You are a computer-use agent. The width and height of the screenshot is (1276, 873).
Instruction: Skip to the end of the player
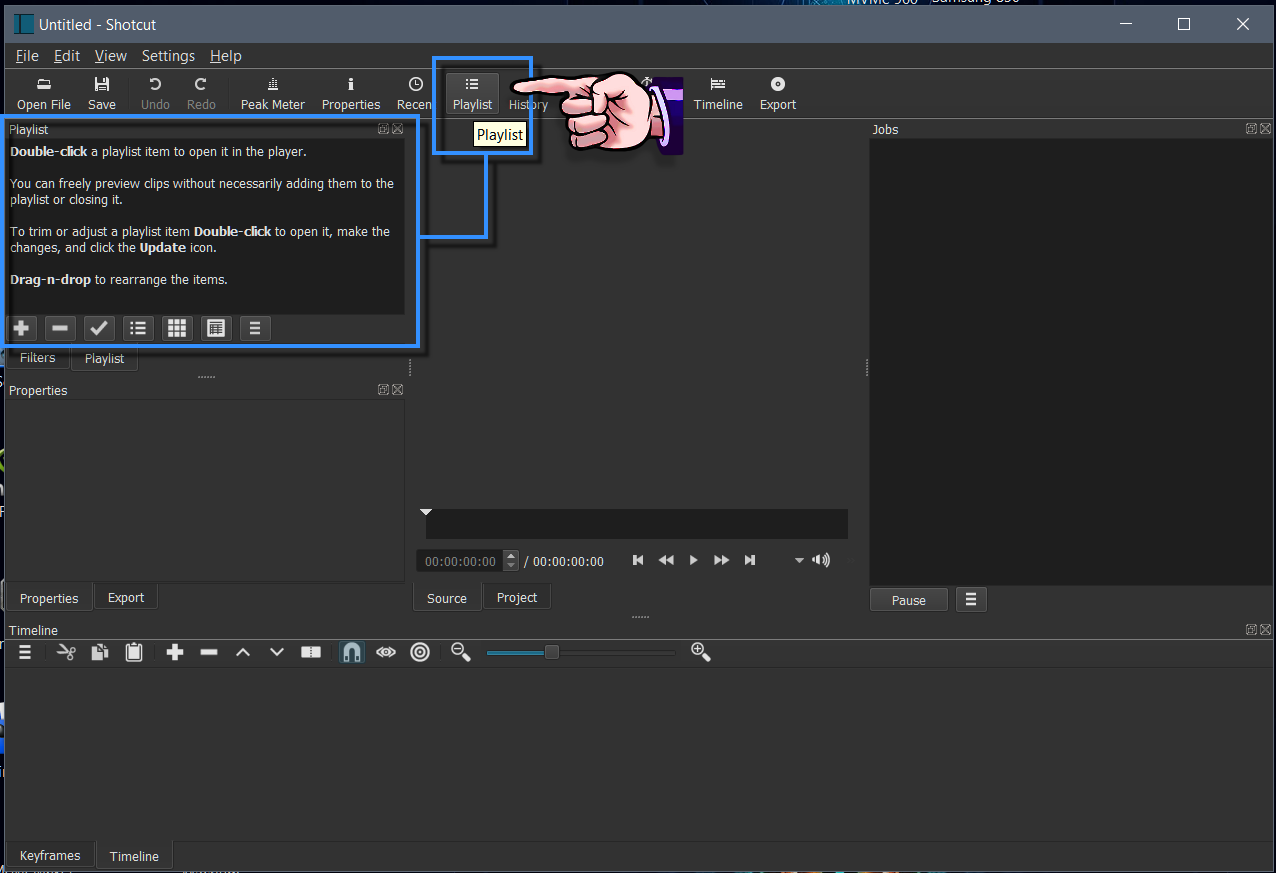pos(749,560)
